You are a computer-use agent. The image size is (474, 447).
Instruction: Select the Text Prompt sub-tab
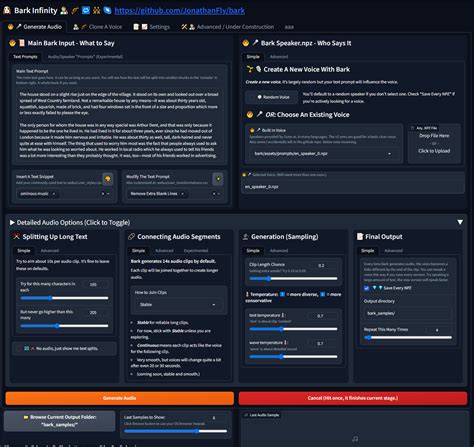click(25, 57)
